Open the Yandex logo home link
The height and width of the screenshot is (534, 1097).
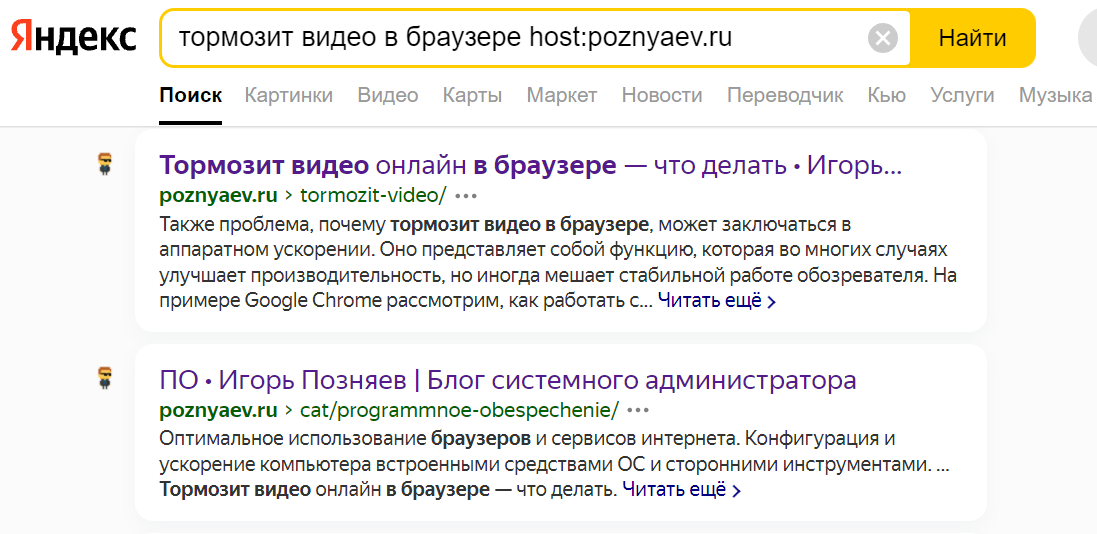point(73,36)
